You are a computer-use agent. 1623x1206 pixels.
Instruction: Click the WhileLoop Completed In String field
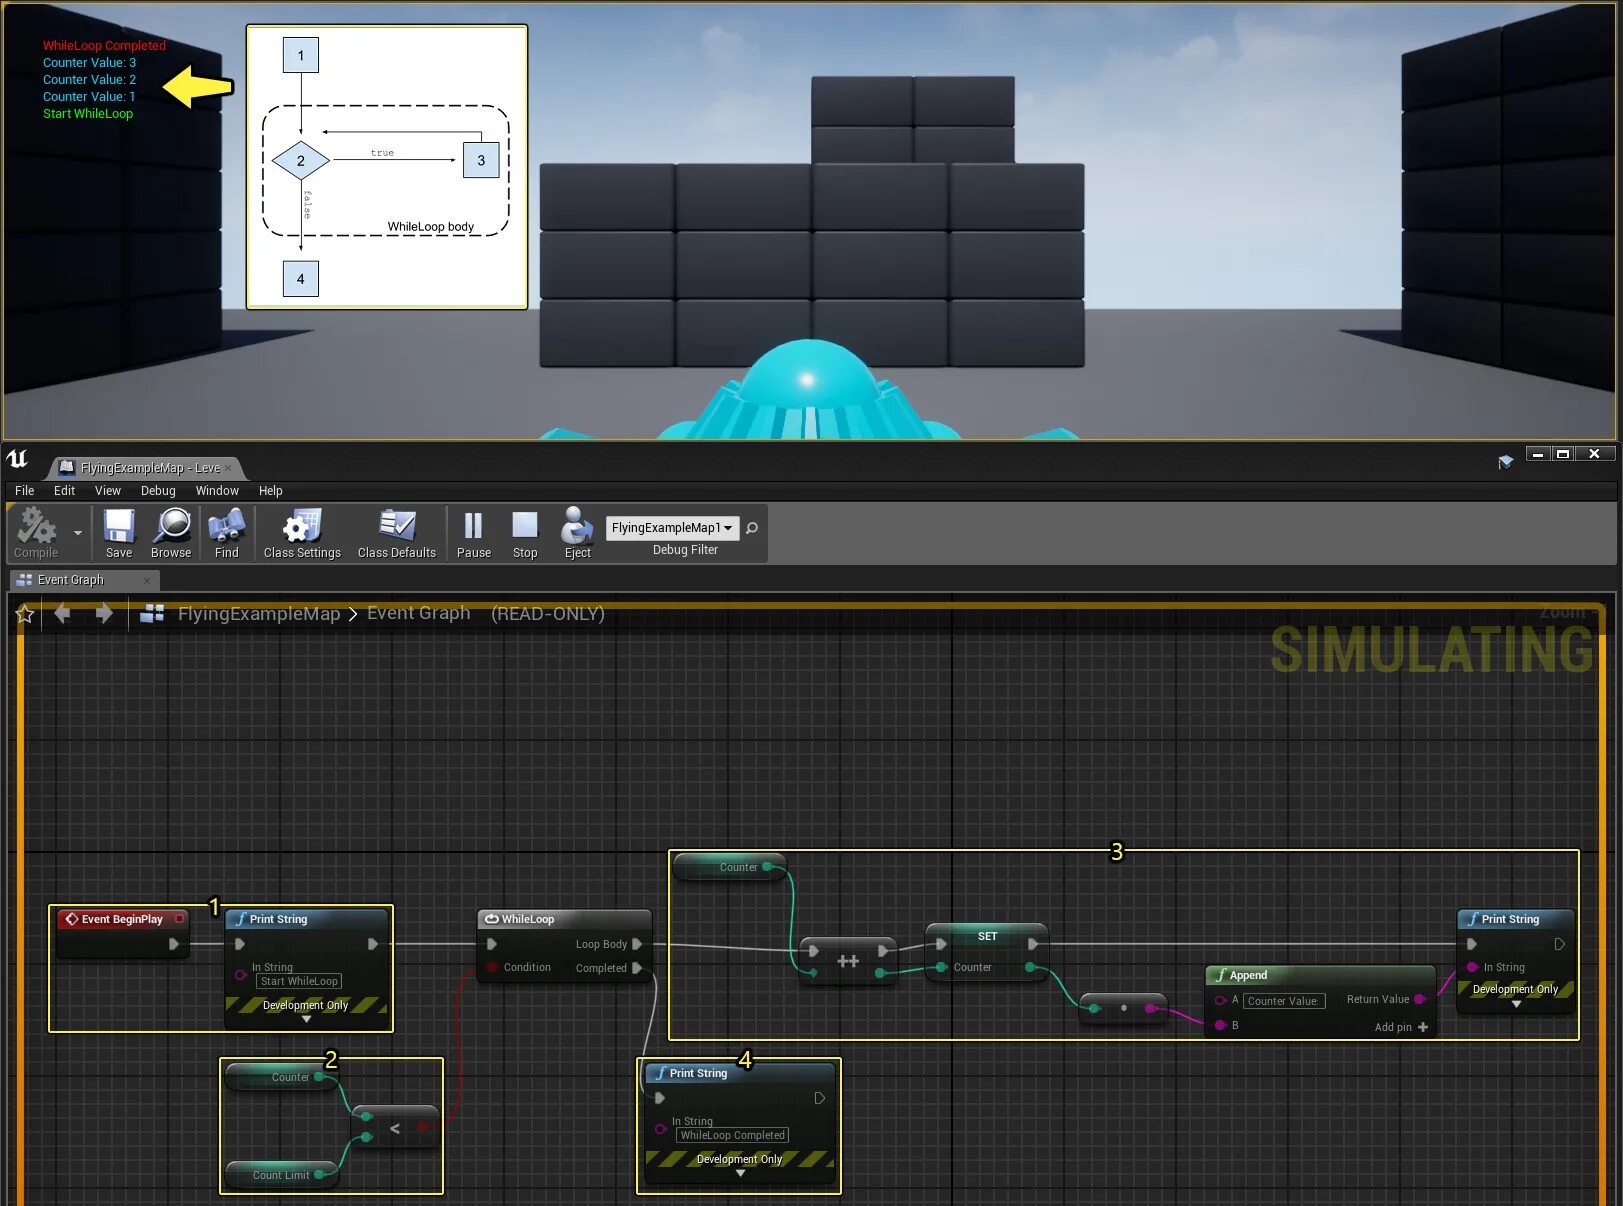(732, 1135)
